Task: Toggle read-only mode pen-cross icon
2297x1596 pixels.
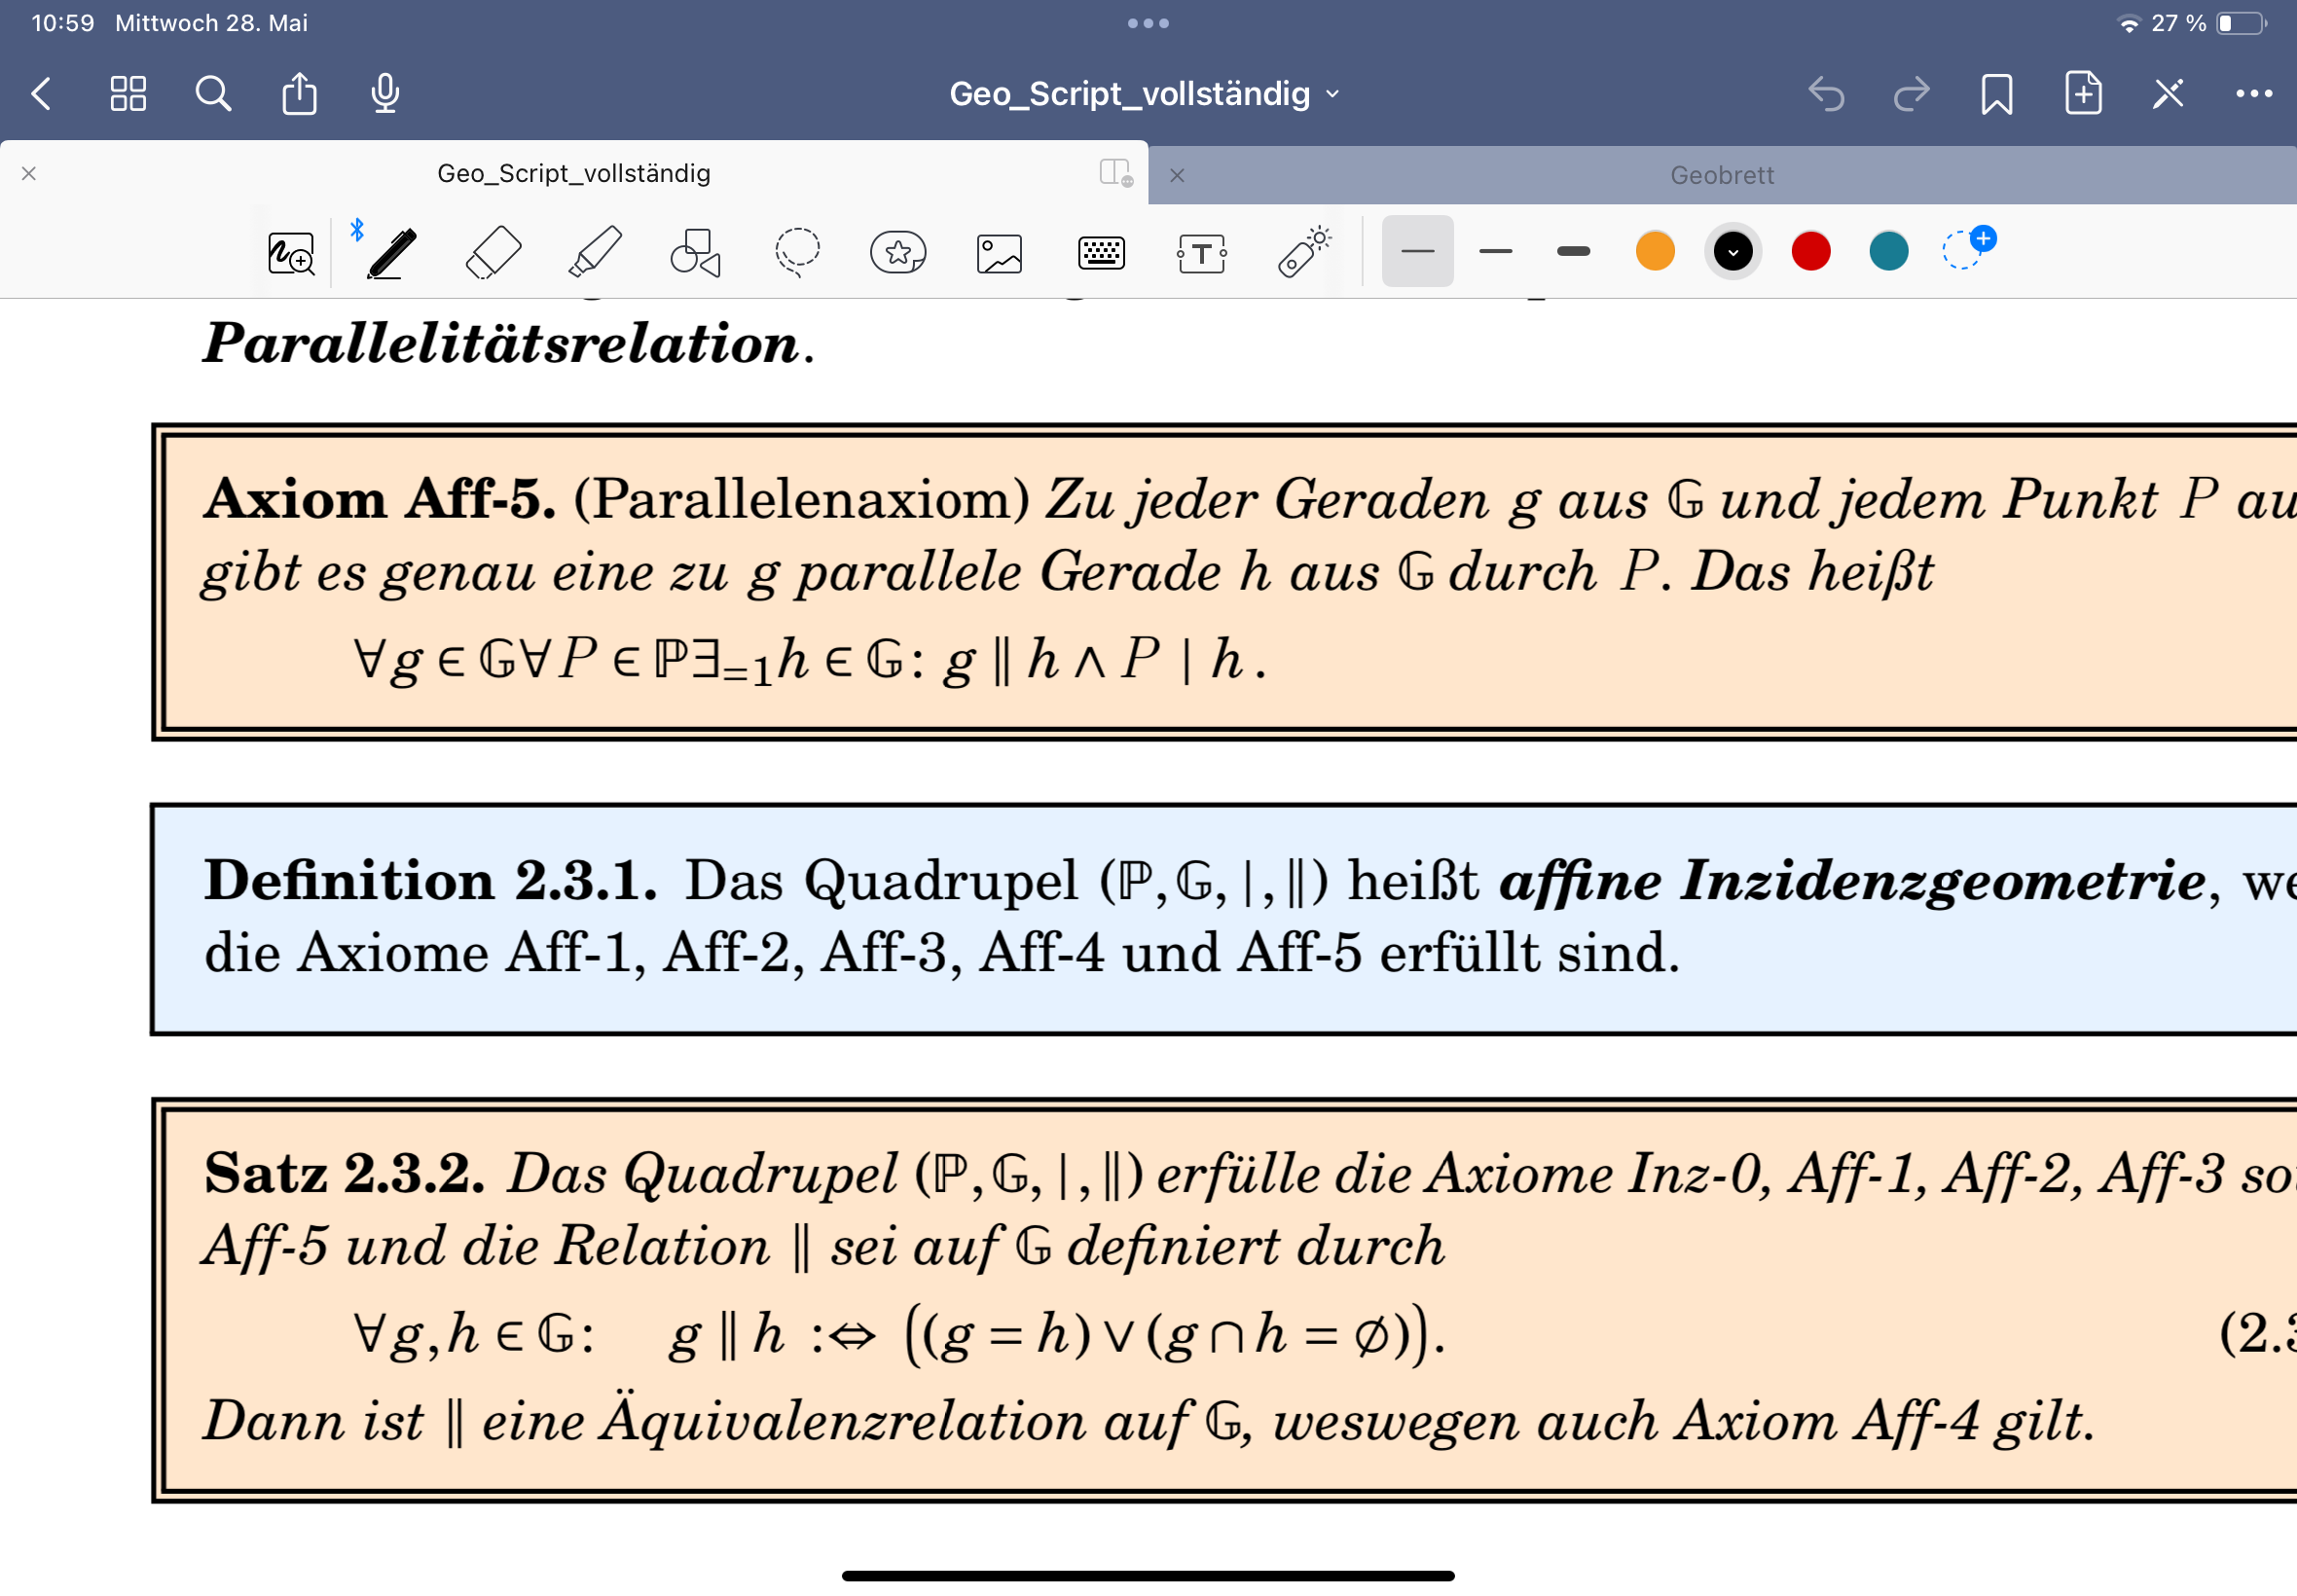Action: (x=2168, y=94)
